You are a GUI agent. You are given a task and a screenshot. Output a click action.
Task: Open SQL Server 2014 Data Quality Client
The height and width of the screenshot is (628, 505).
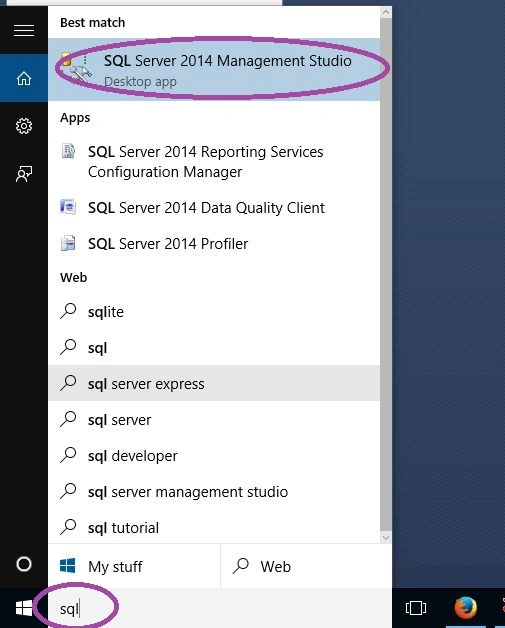point(214,208)
